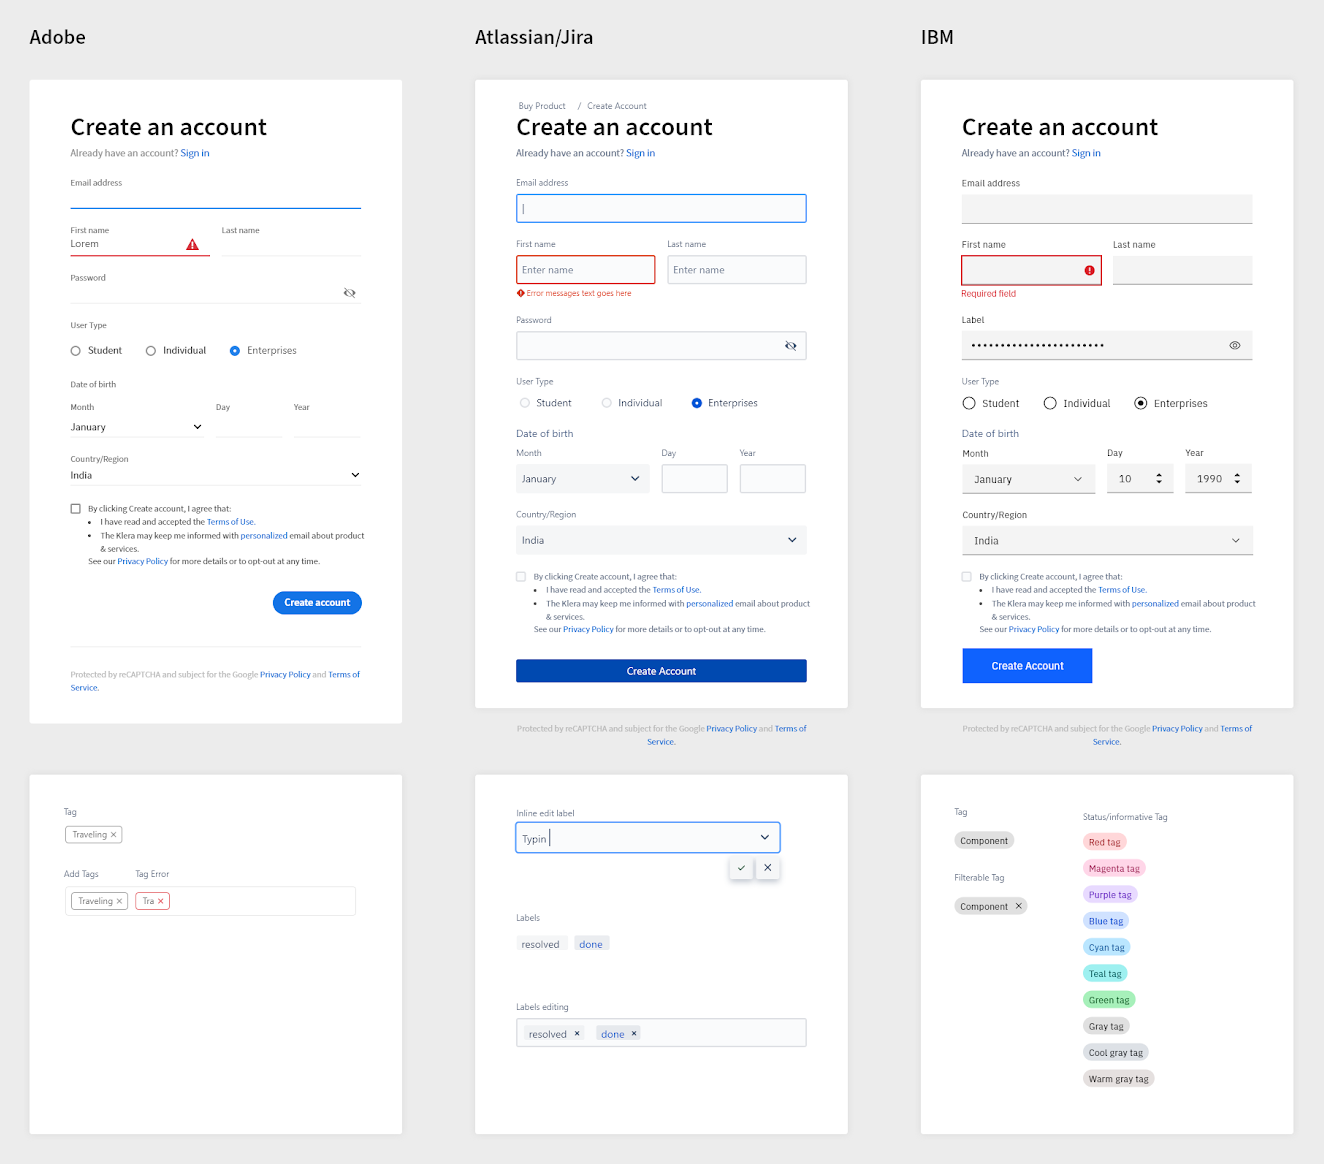
Task: Check the agreement checkbox in IBM form
Action: tap(967, 577)
